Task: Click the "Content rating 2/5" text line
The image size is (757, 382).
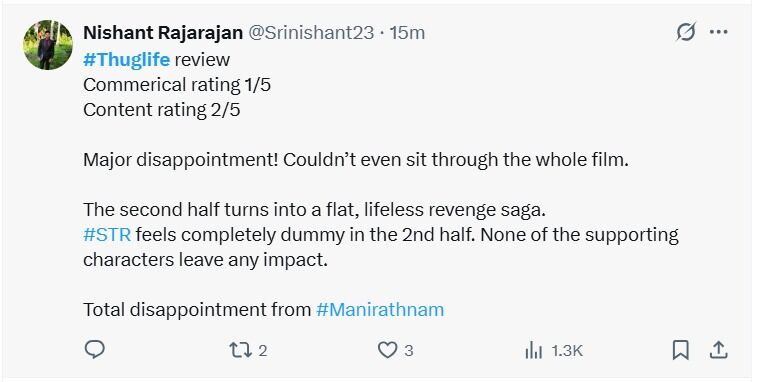Action: click(x=162, y=110)
